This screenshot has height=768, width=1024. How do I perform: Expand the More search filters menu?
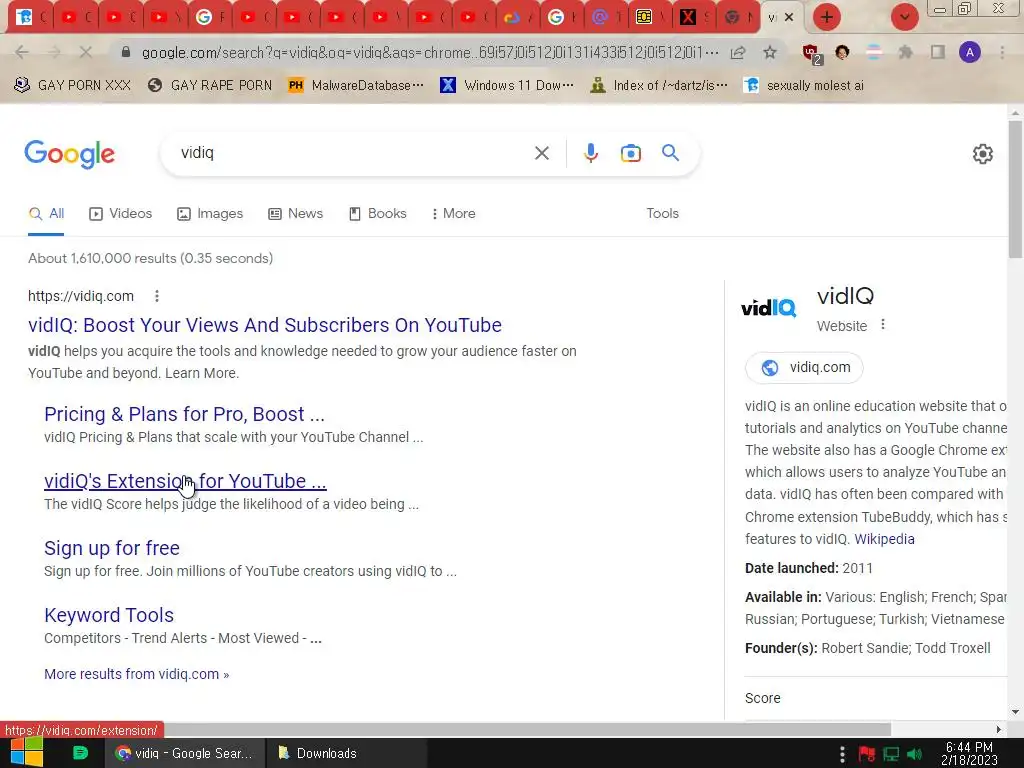453,214
